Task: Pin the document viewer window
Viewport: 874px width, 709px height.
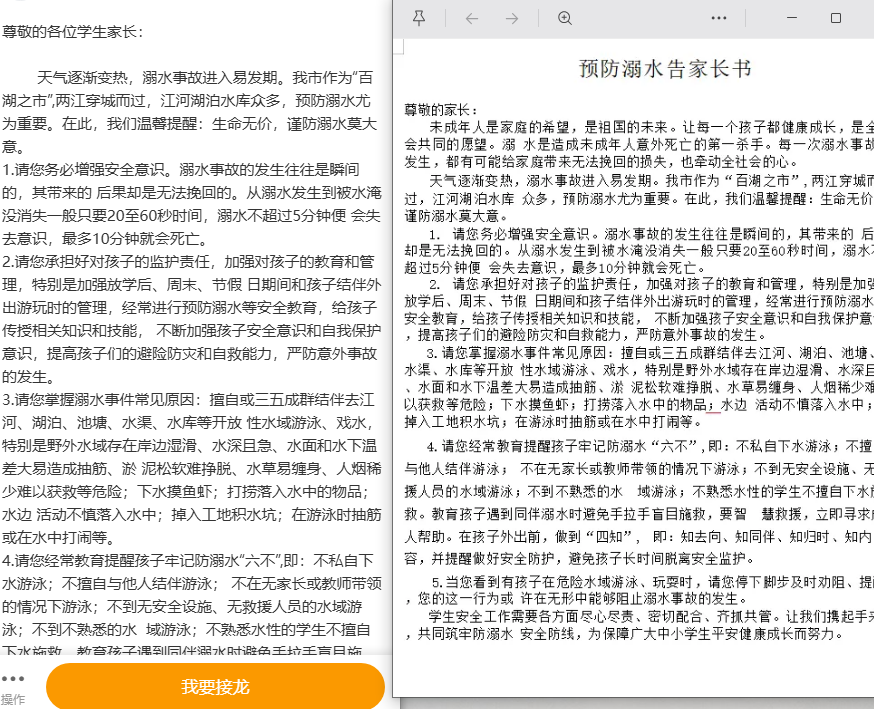Action: click(x=419, y=18)
